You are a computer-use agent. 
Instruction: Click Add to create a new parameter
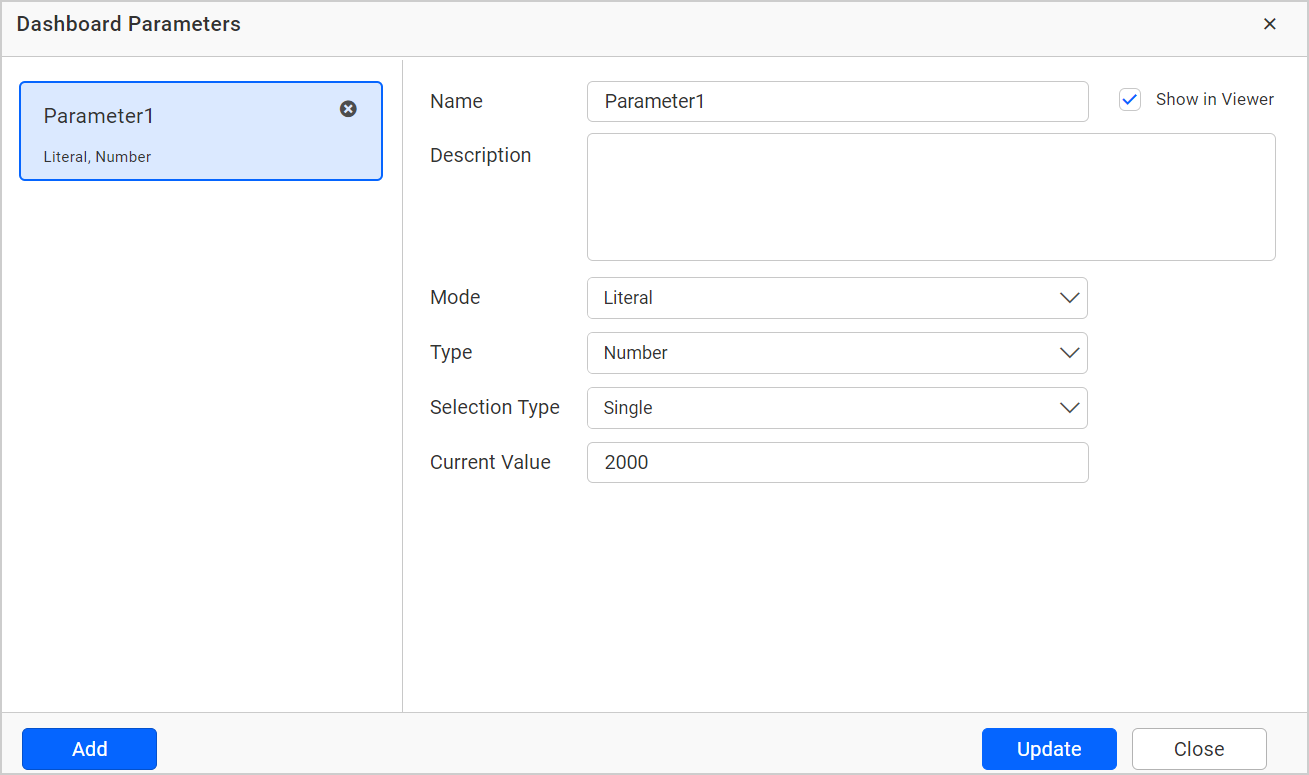[89, 748]
